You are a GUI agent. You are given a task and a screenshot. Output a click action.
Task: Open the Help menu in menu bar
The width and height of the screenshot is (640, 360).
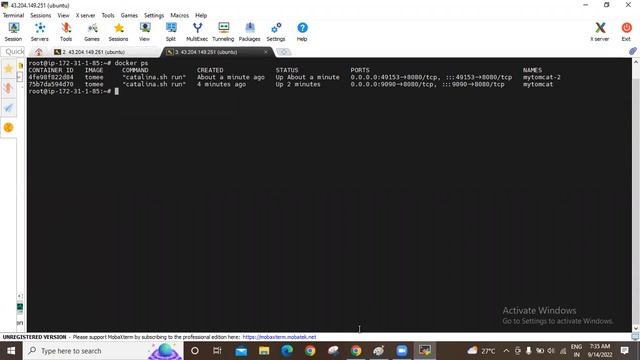[x=201, y=15]
